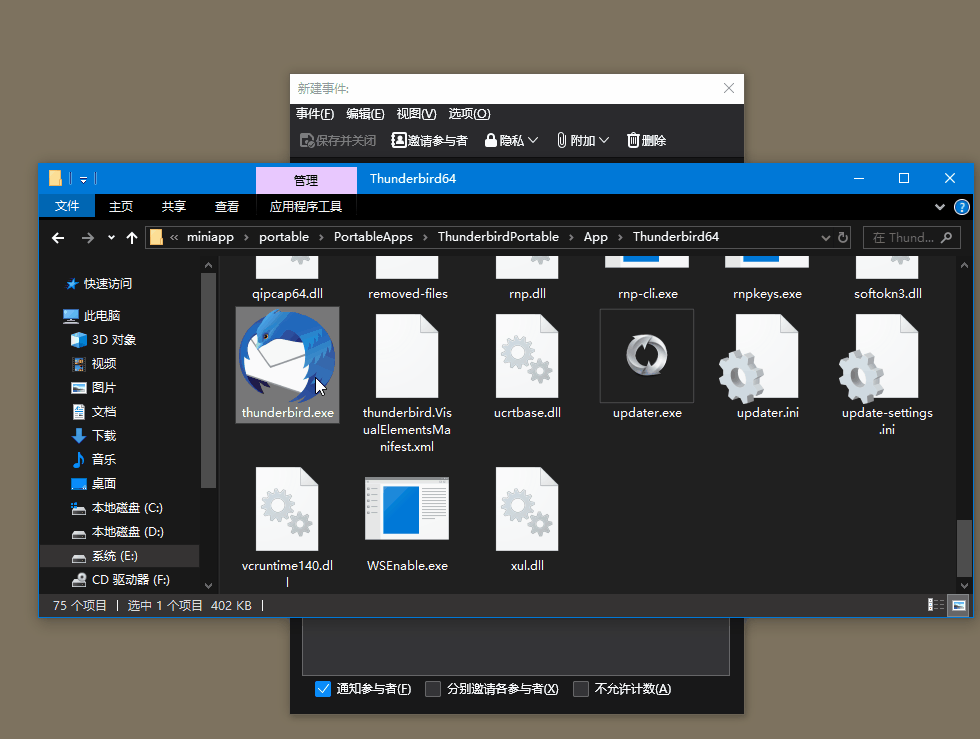
Task: Open the 查看 ribbon tab
Action: tap(227, 207)
